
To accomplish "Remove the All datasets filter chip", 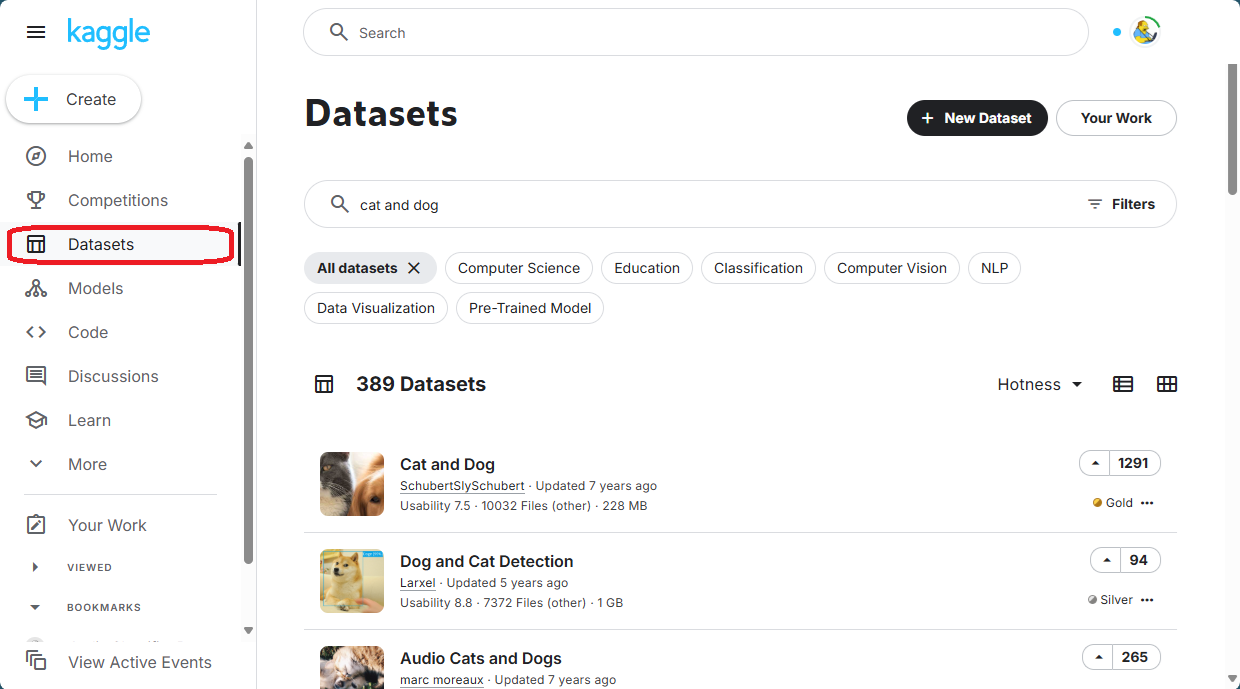I will [414, 268].
